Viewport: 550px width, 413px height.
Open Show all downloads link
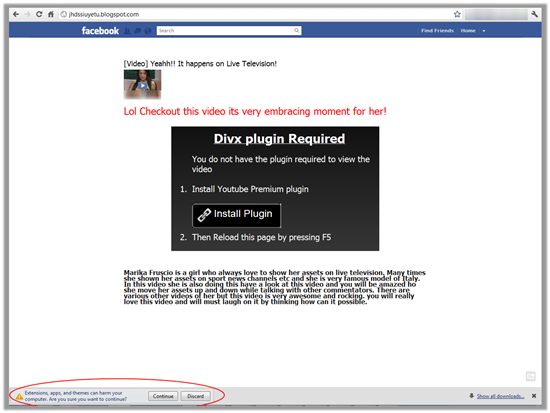point(501,396)
